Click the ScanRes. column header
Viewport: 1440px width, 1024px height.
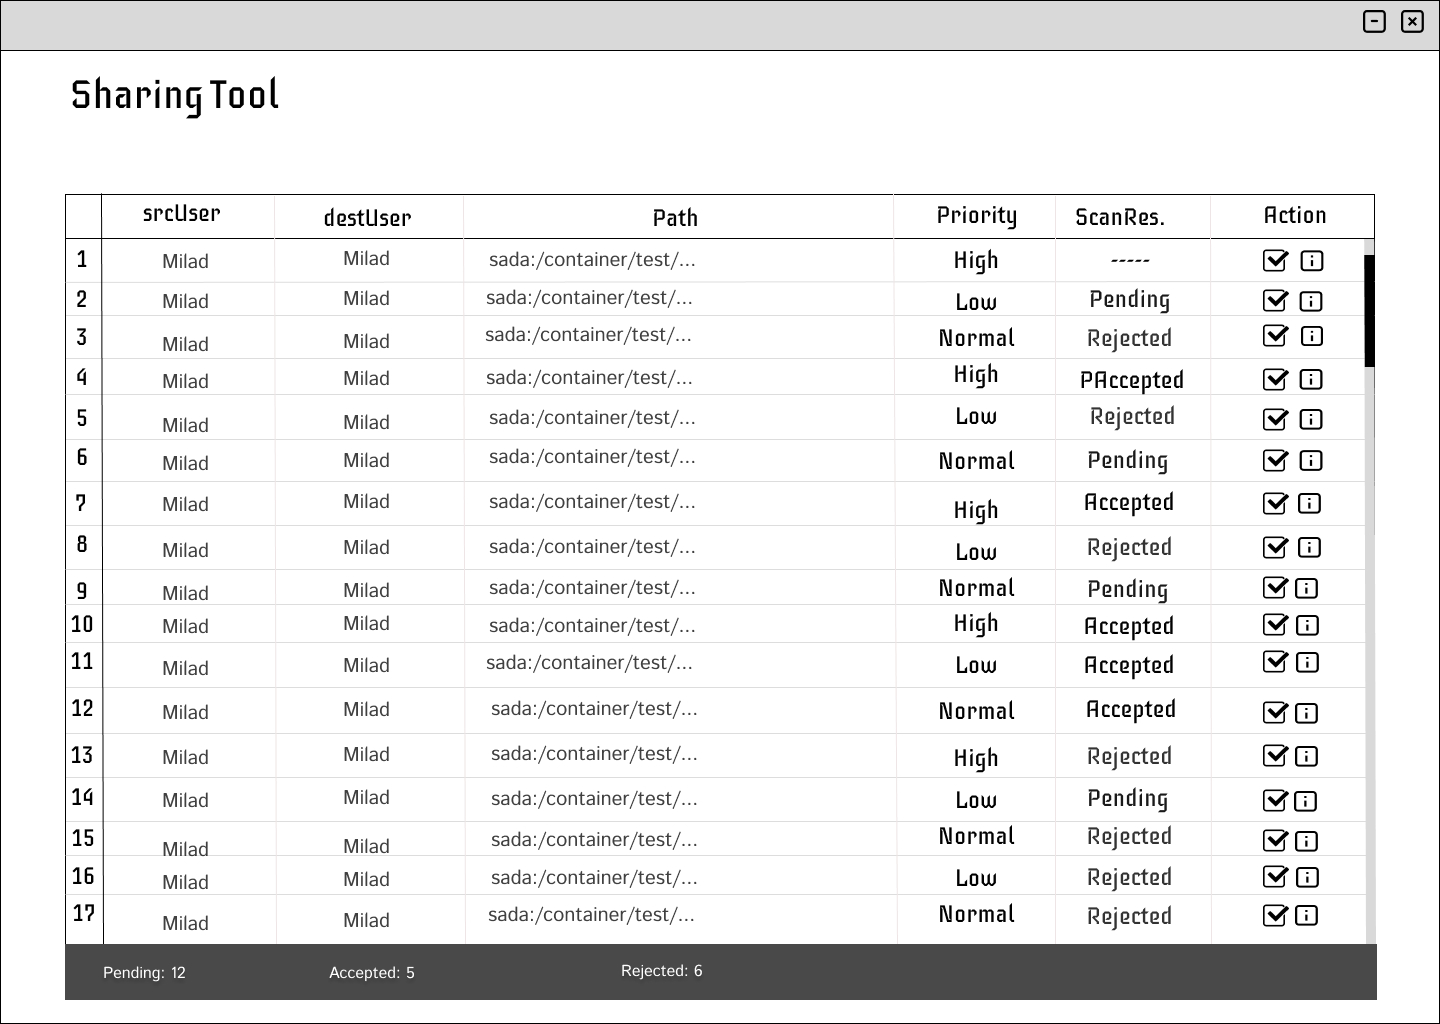tap(1119, 218)
